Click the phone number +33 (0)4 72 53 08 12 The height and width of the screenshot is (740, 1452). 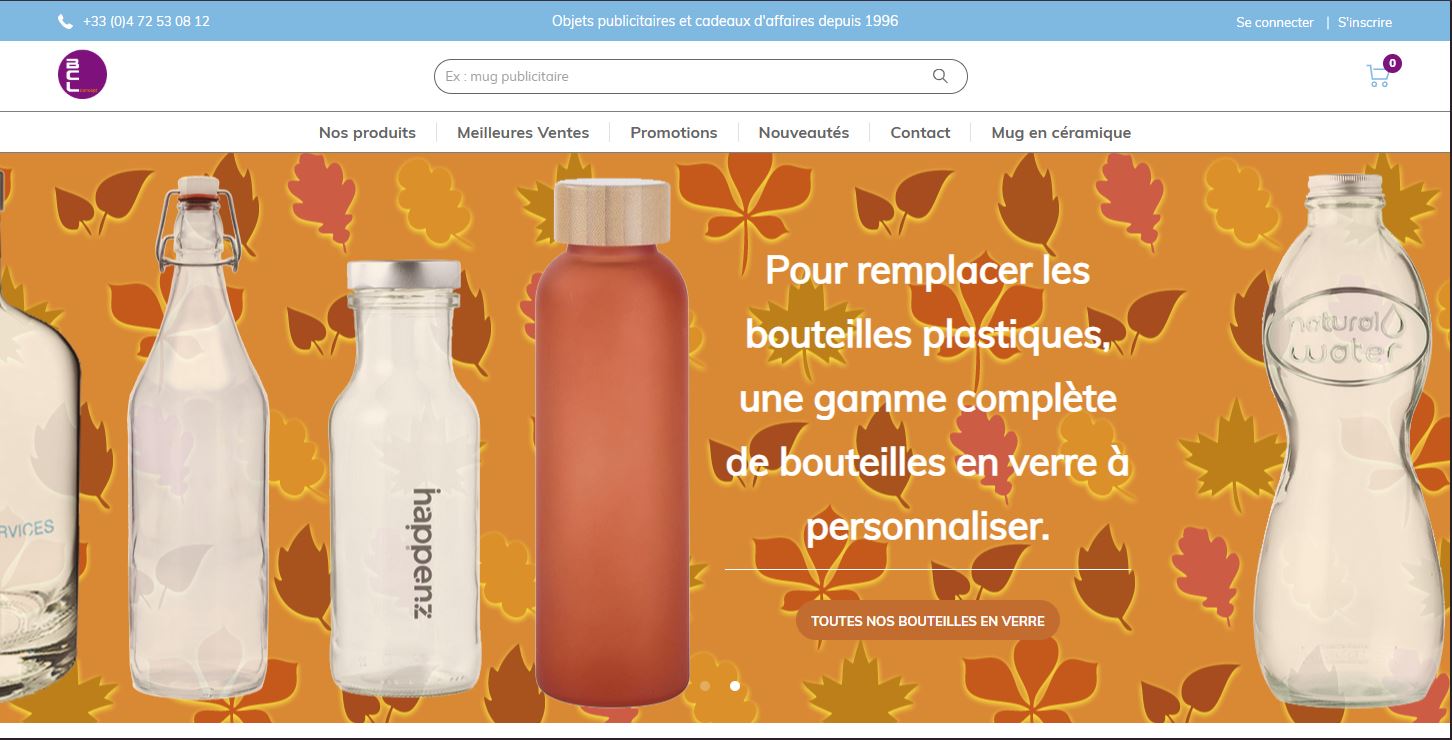tap(146, 21)
